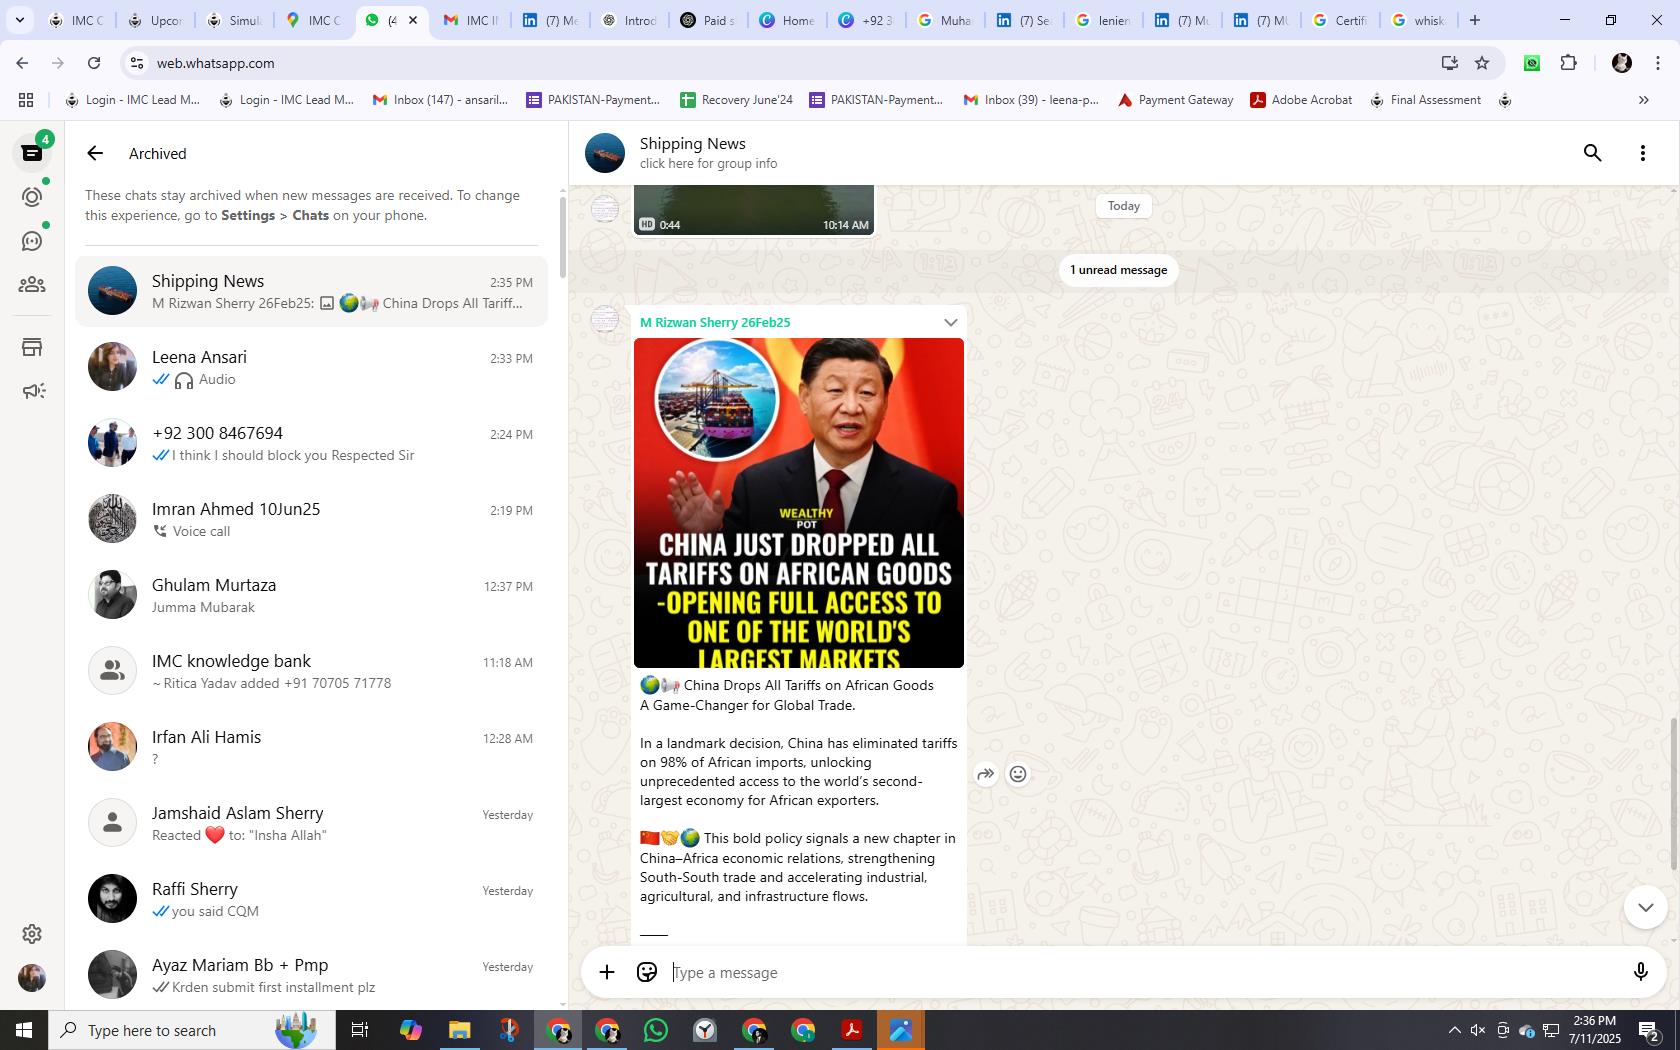The height and width of the screenshot is (1050, 1680).
Task: Forward the China tariffs message
Action: [x=986, y=774]
